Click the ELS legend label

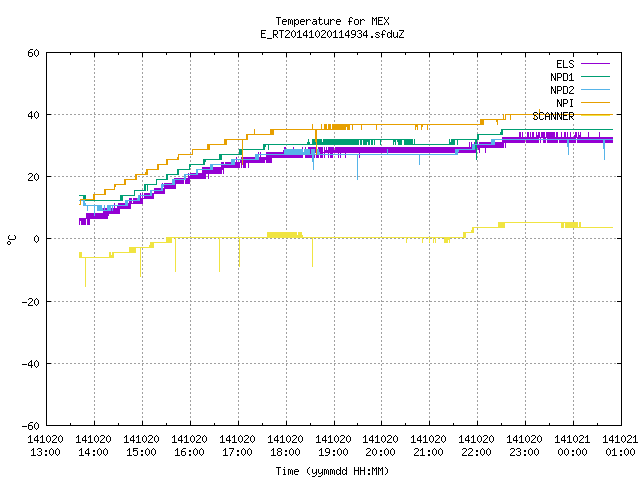(565, 64)
